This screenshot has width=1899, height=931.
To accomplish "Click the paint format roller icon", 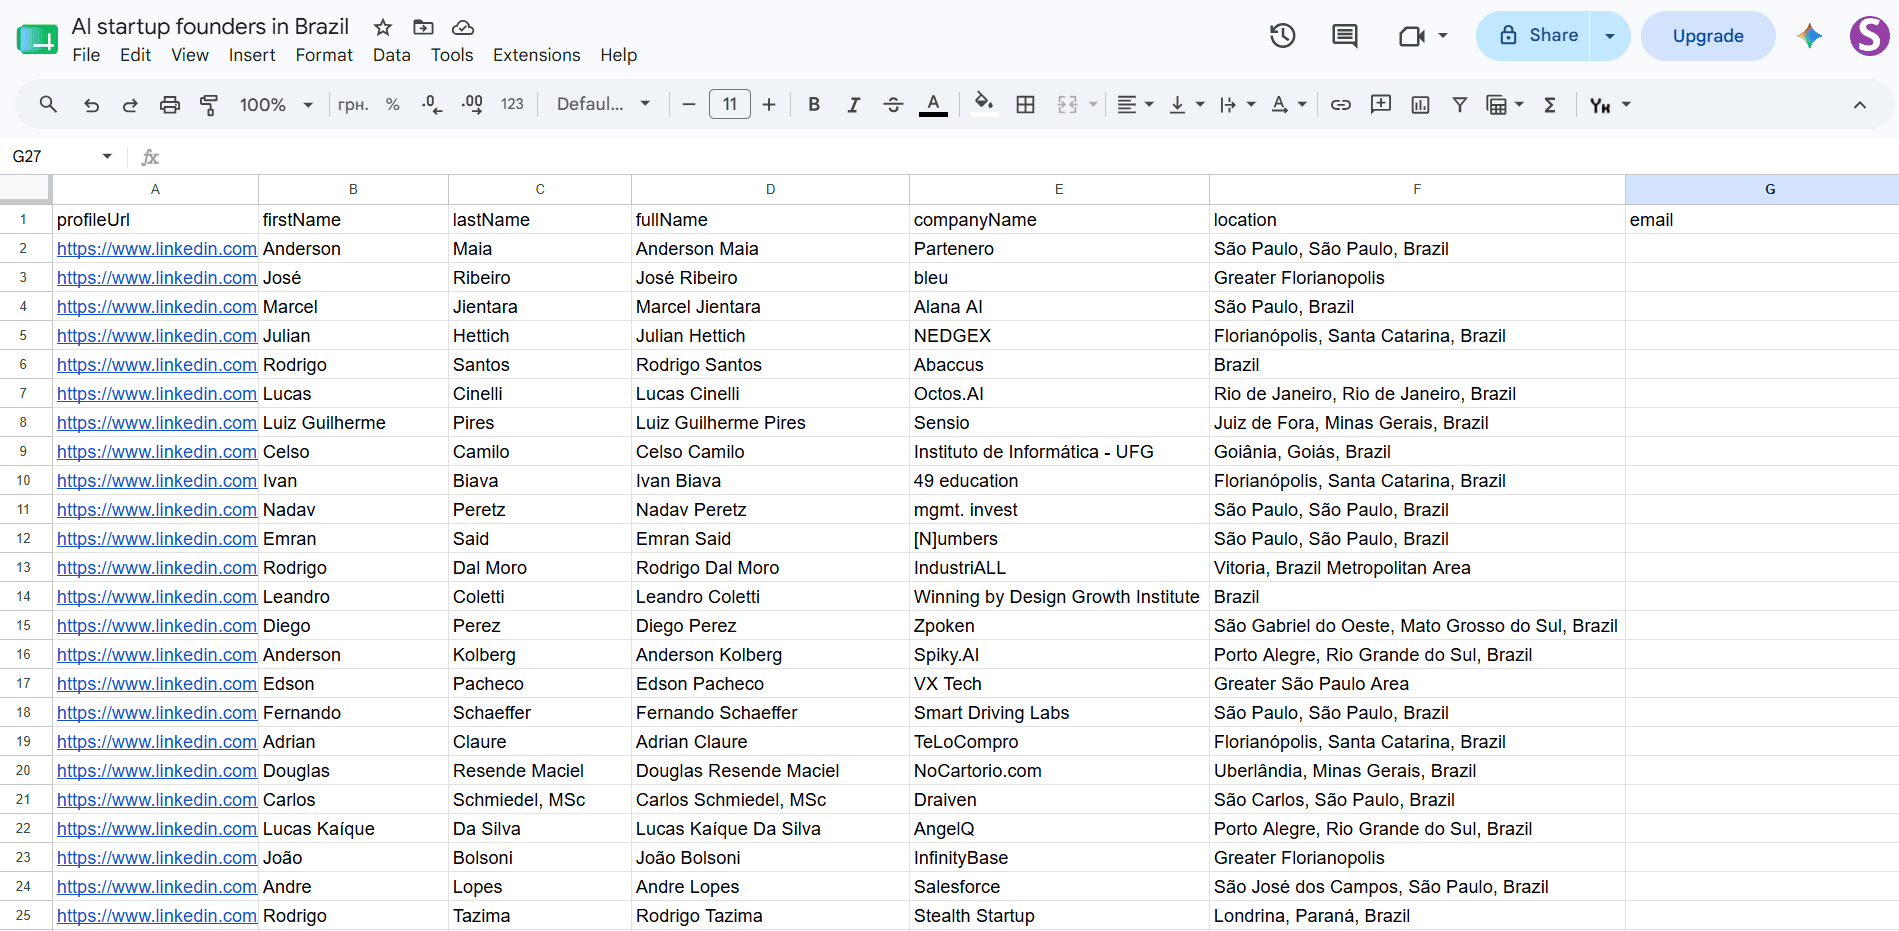I will 209,105.
